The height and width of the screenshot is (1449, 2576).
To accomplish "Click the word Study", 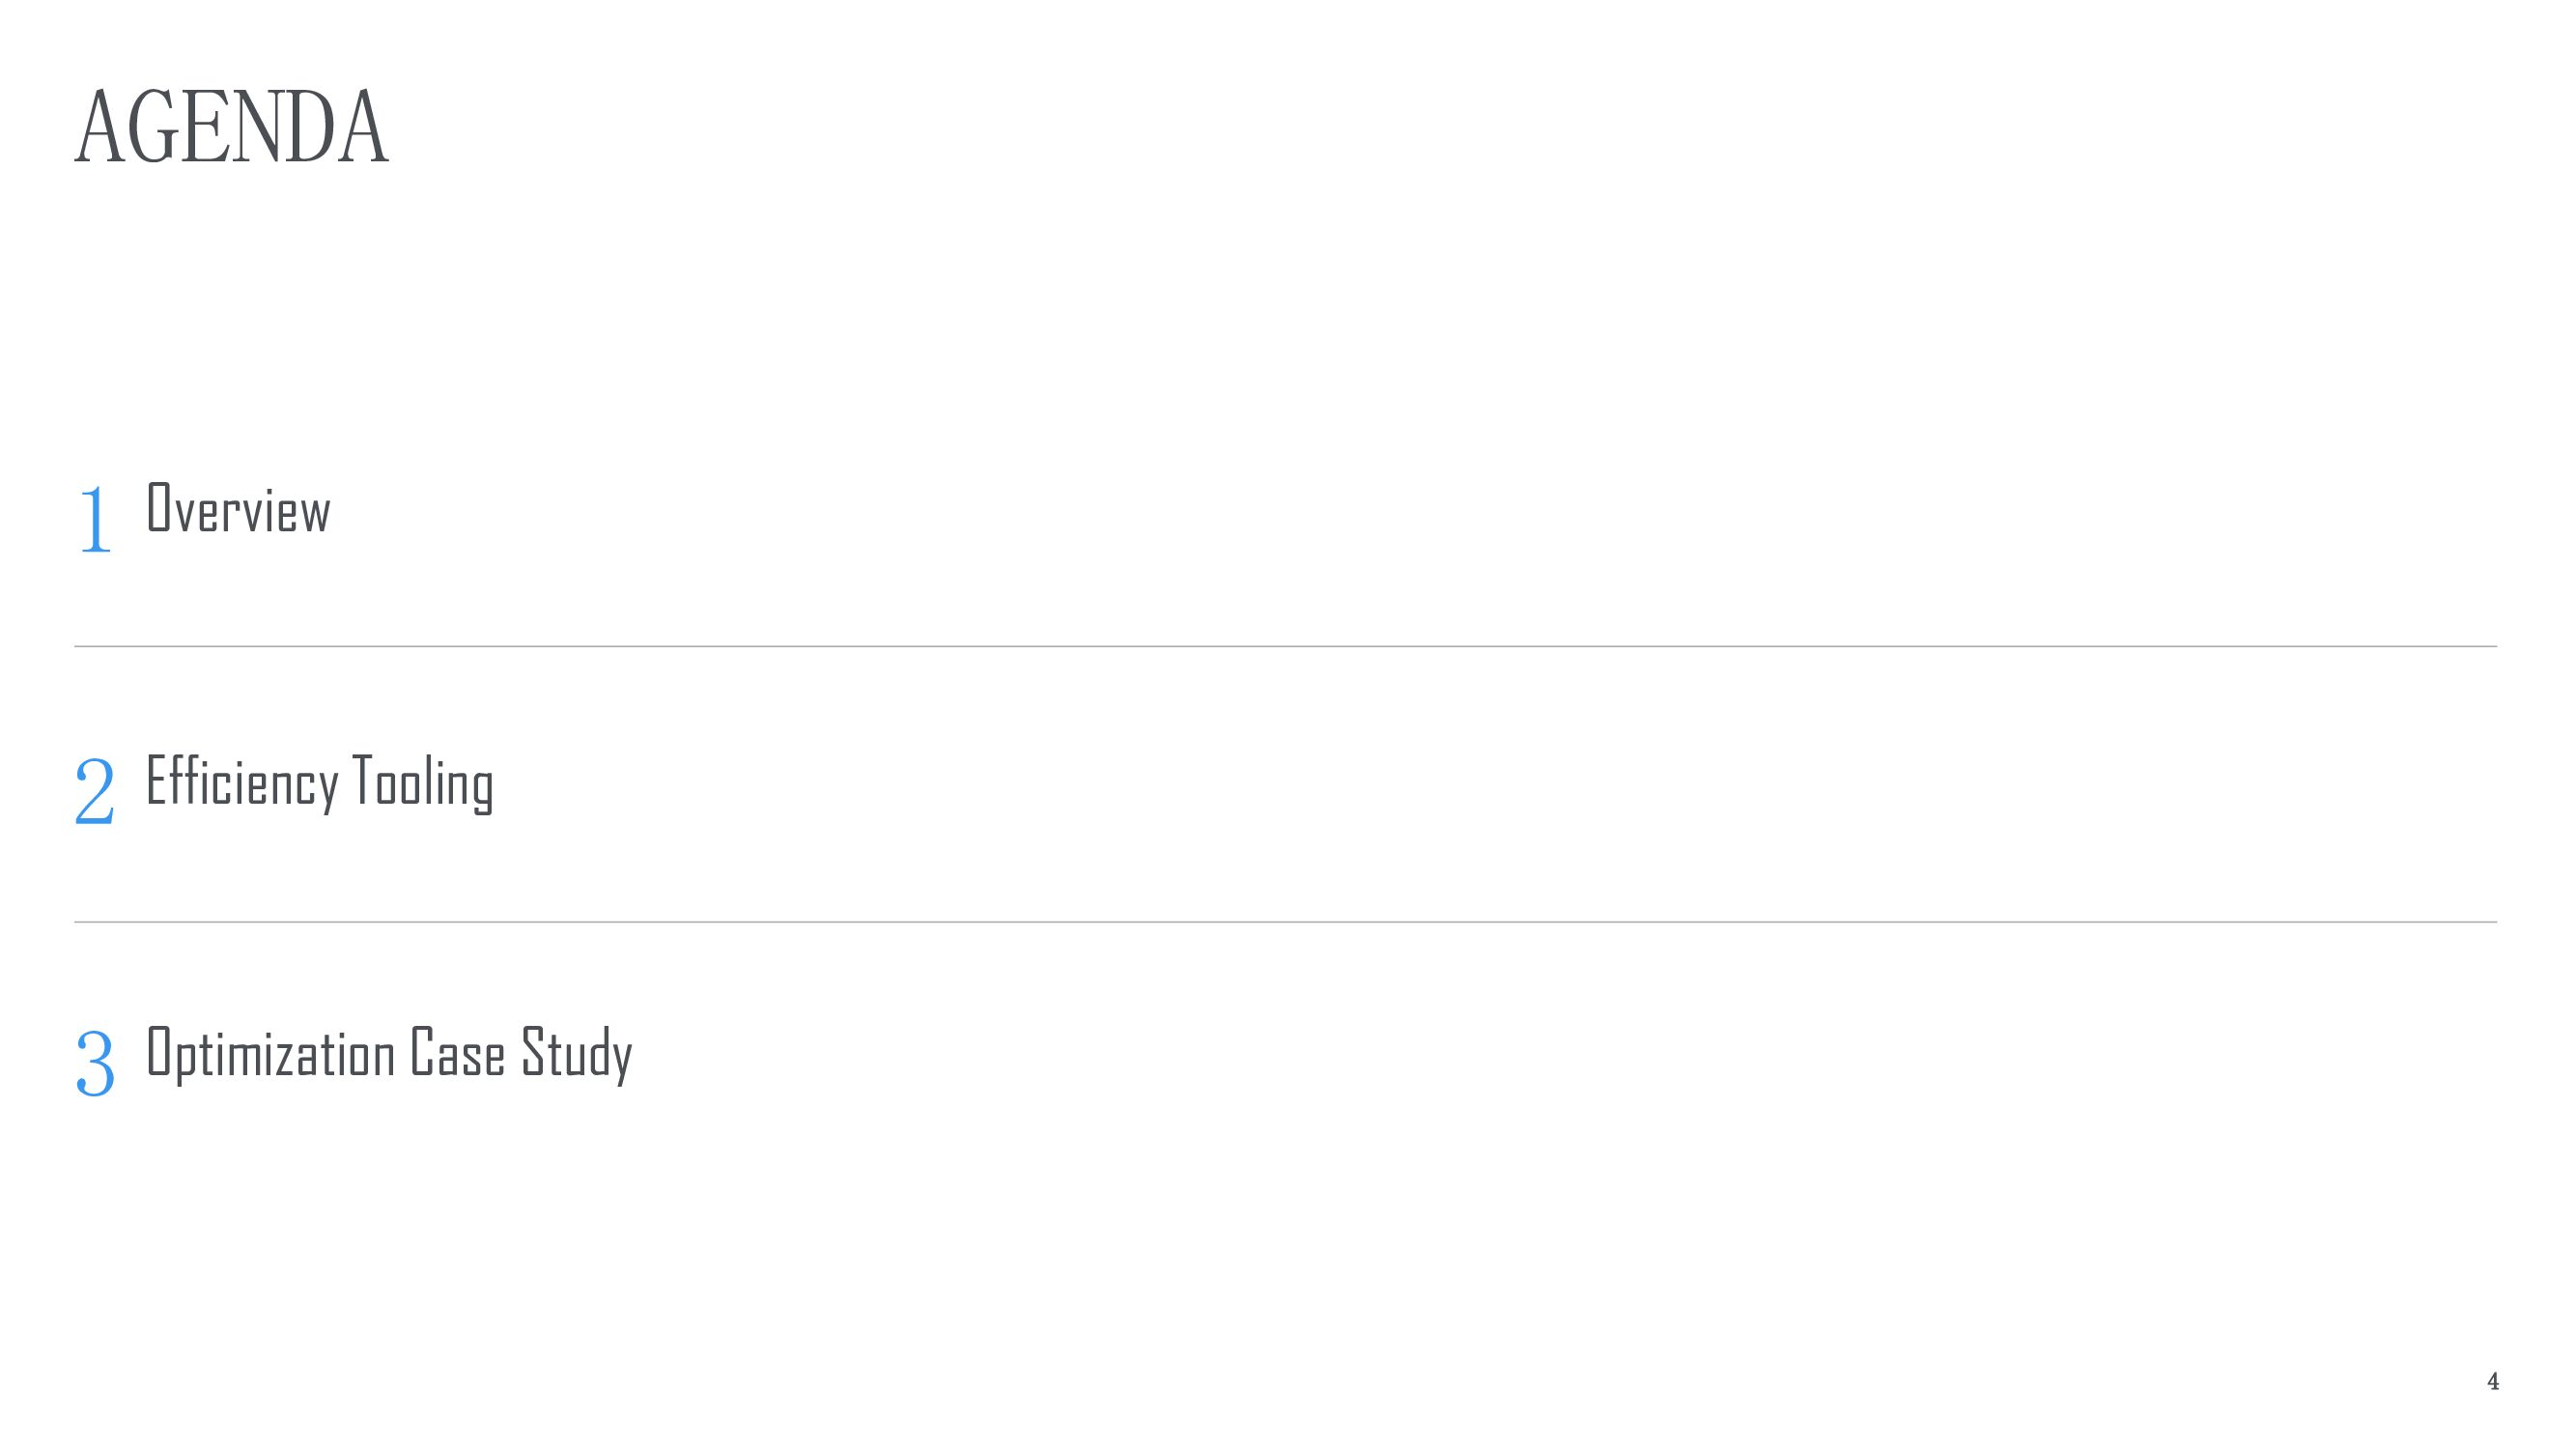I will click(576, 1054).
